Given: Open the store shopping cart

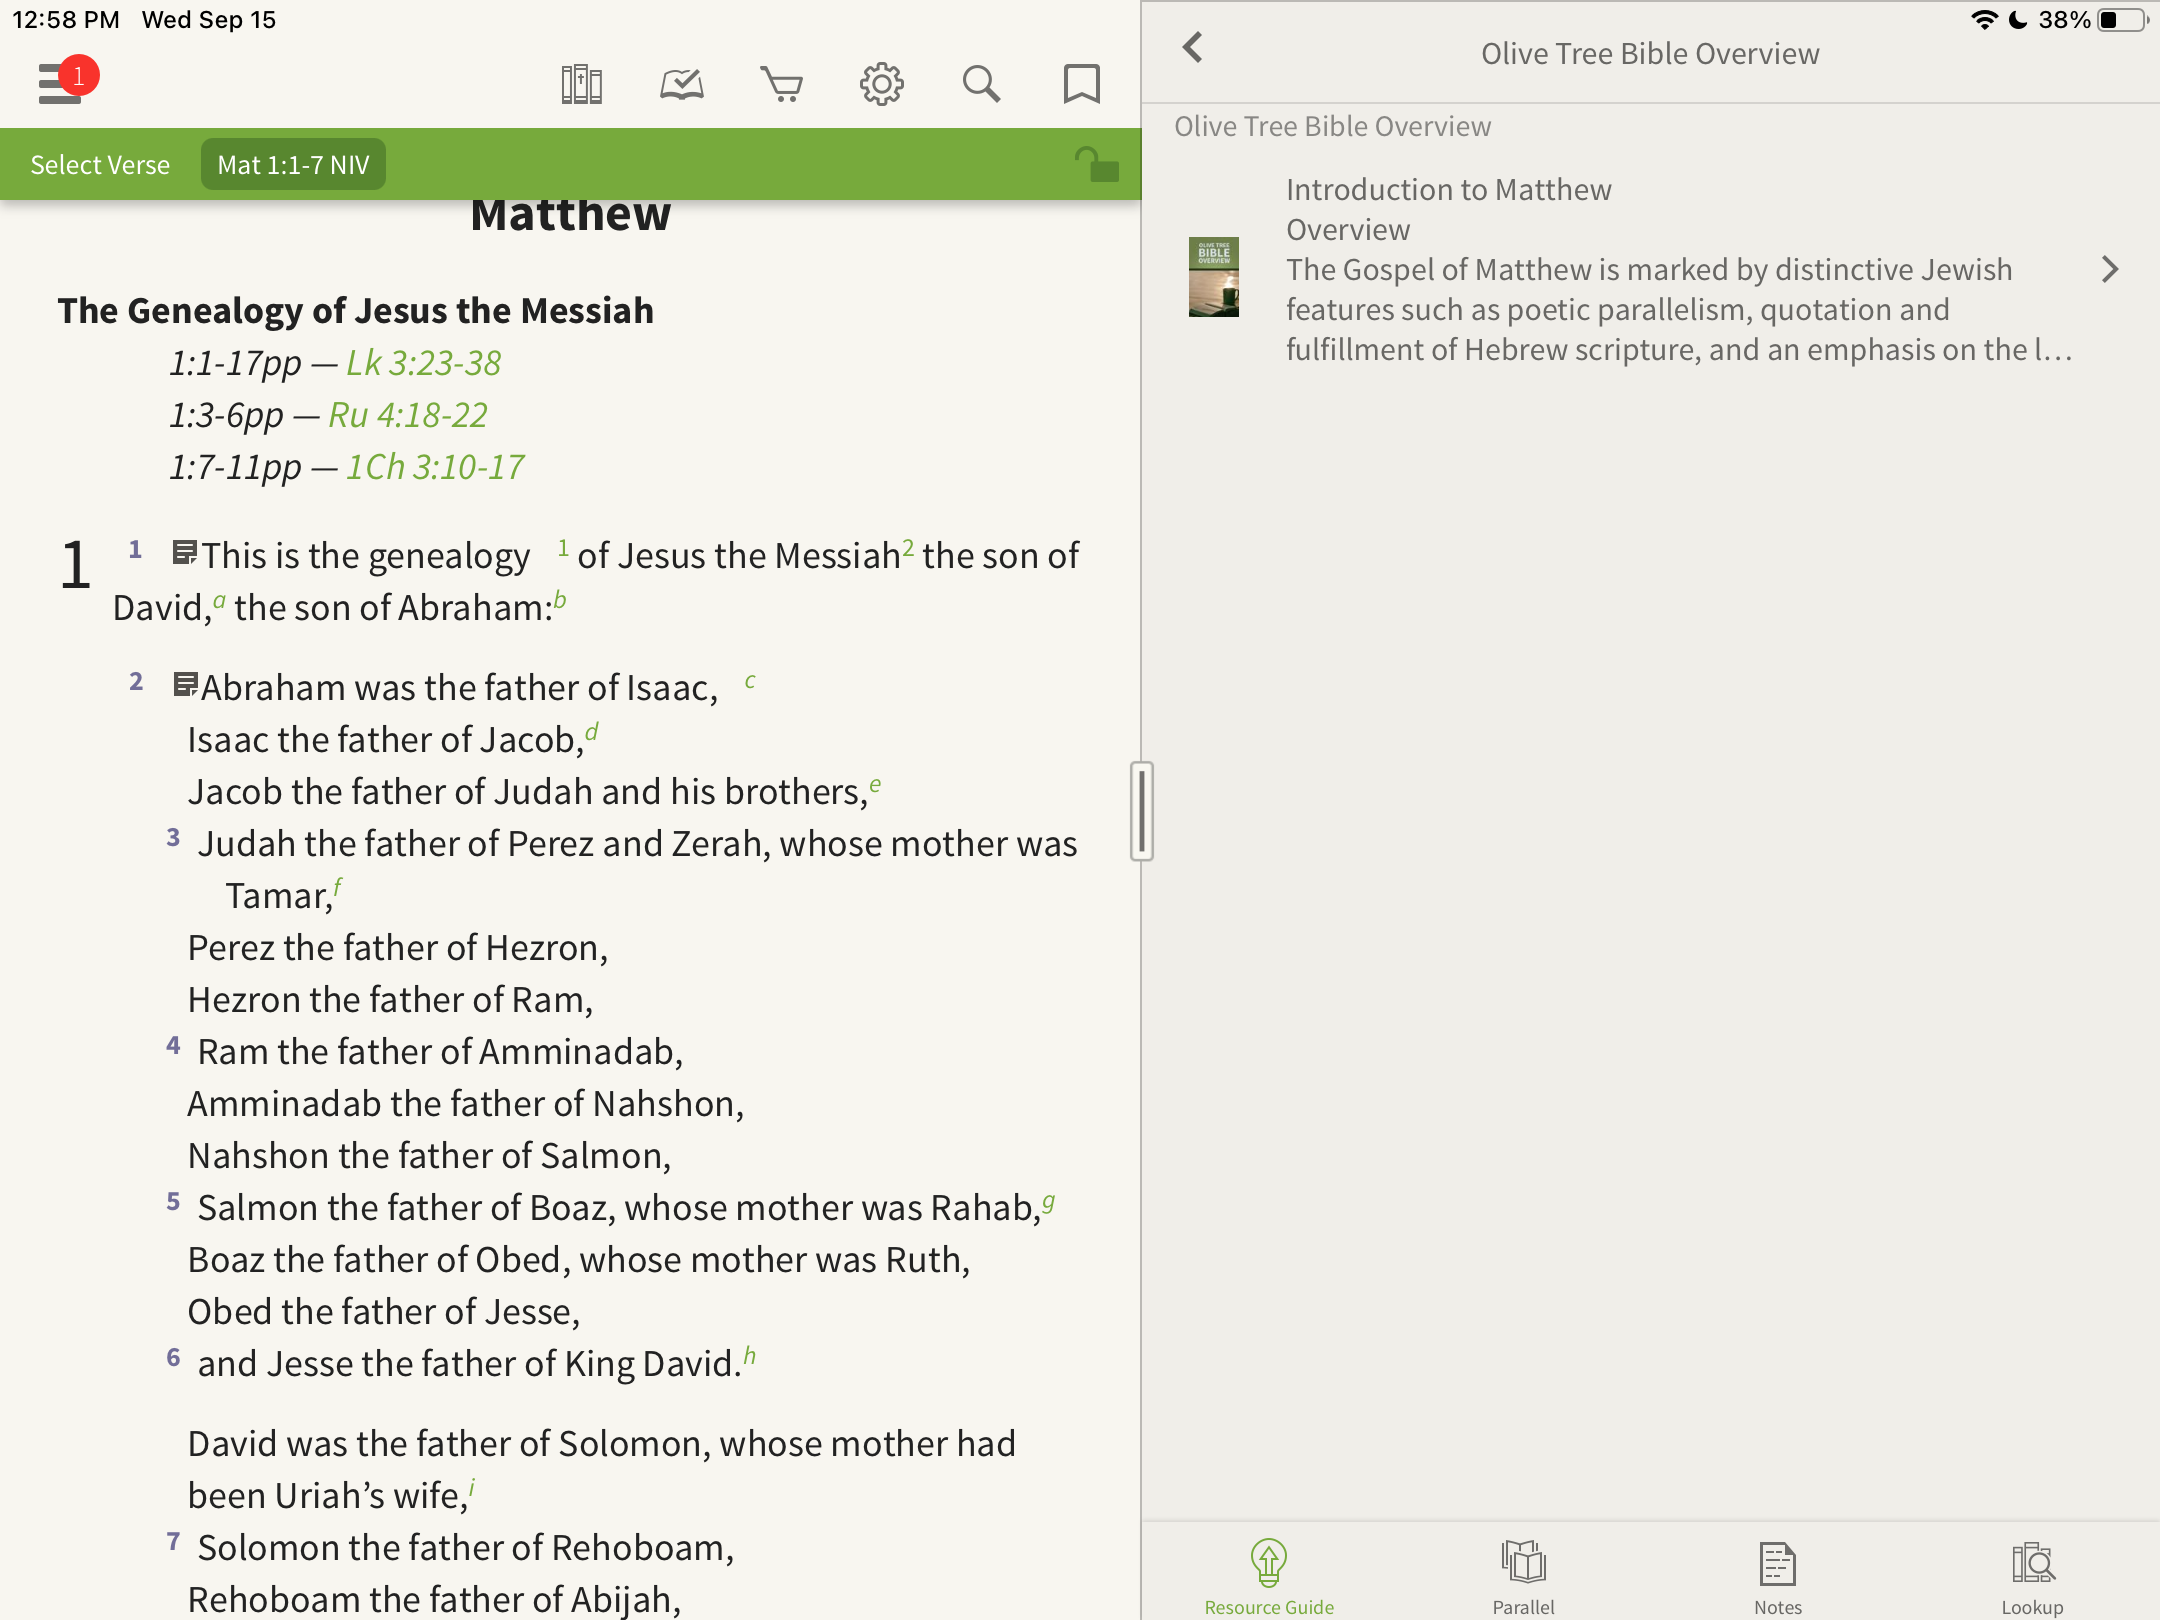Looking at the screenshot, I should point(781,85).
